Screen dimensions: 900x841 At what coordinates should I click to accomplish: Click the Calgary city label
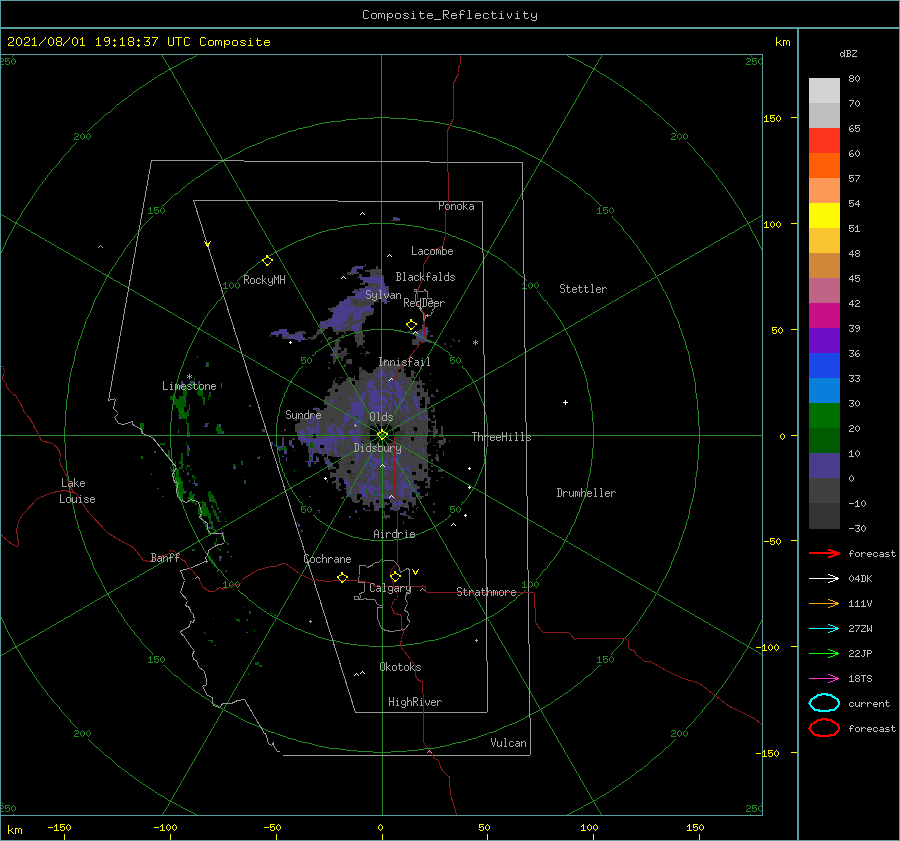coord(390,588)
